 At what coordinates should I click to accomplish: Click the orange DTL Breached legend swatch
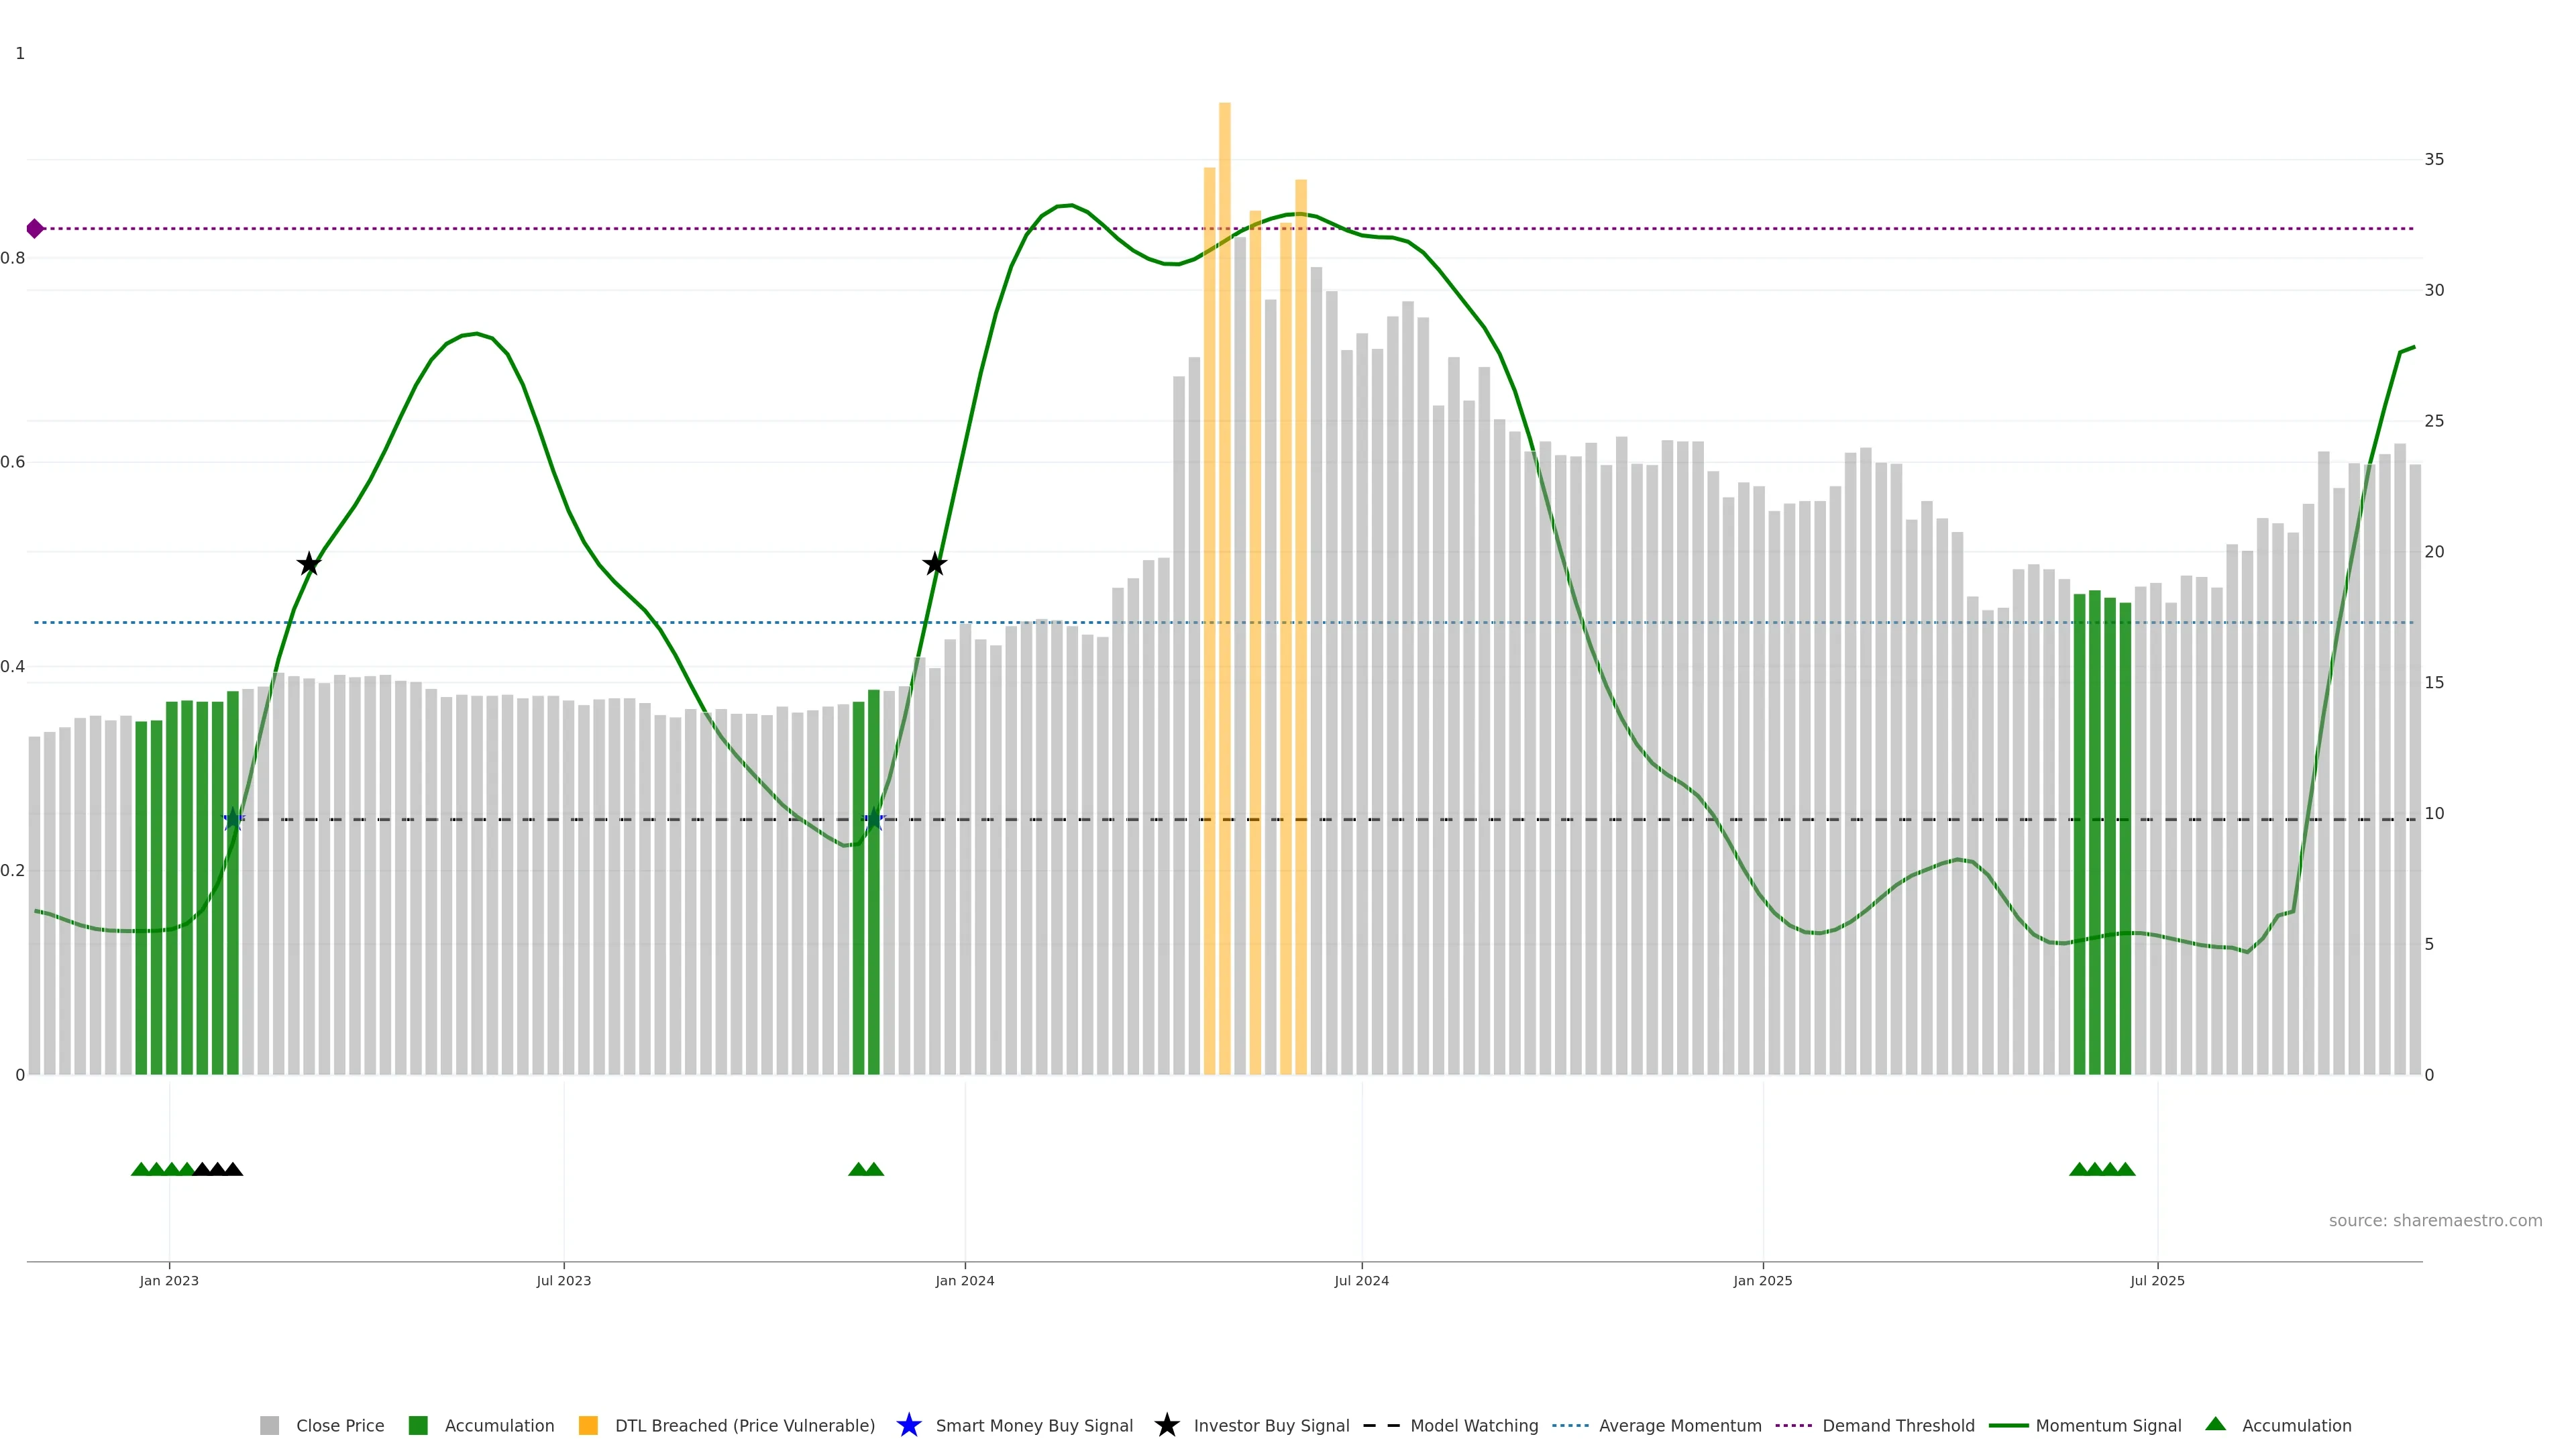588,1426
